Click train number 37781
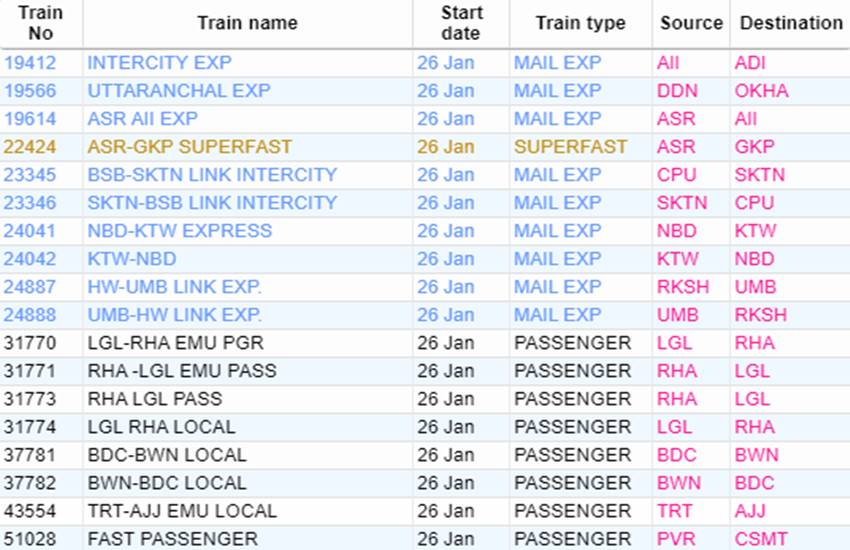The image size is (850, 550). click(x=31, y=455)
